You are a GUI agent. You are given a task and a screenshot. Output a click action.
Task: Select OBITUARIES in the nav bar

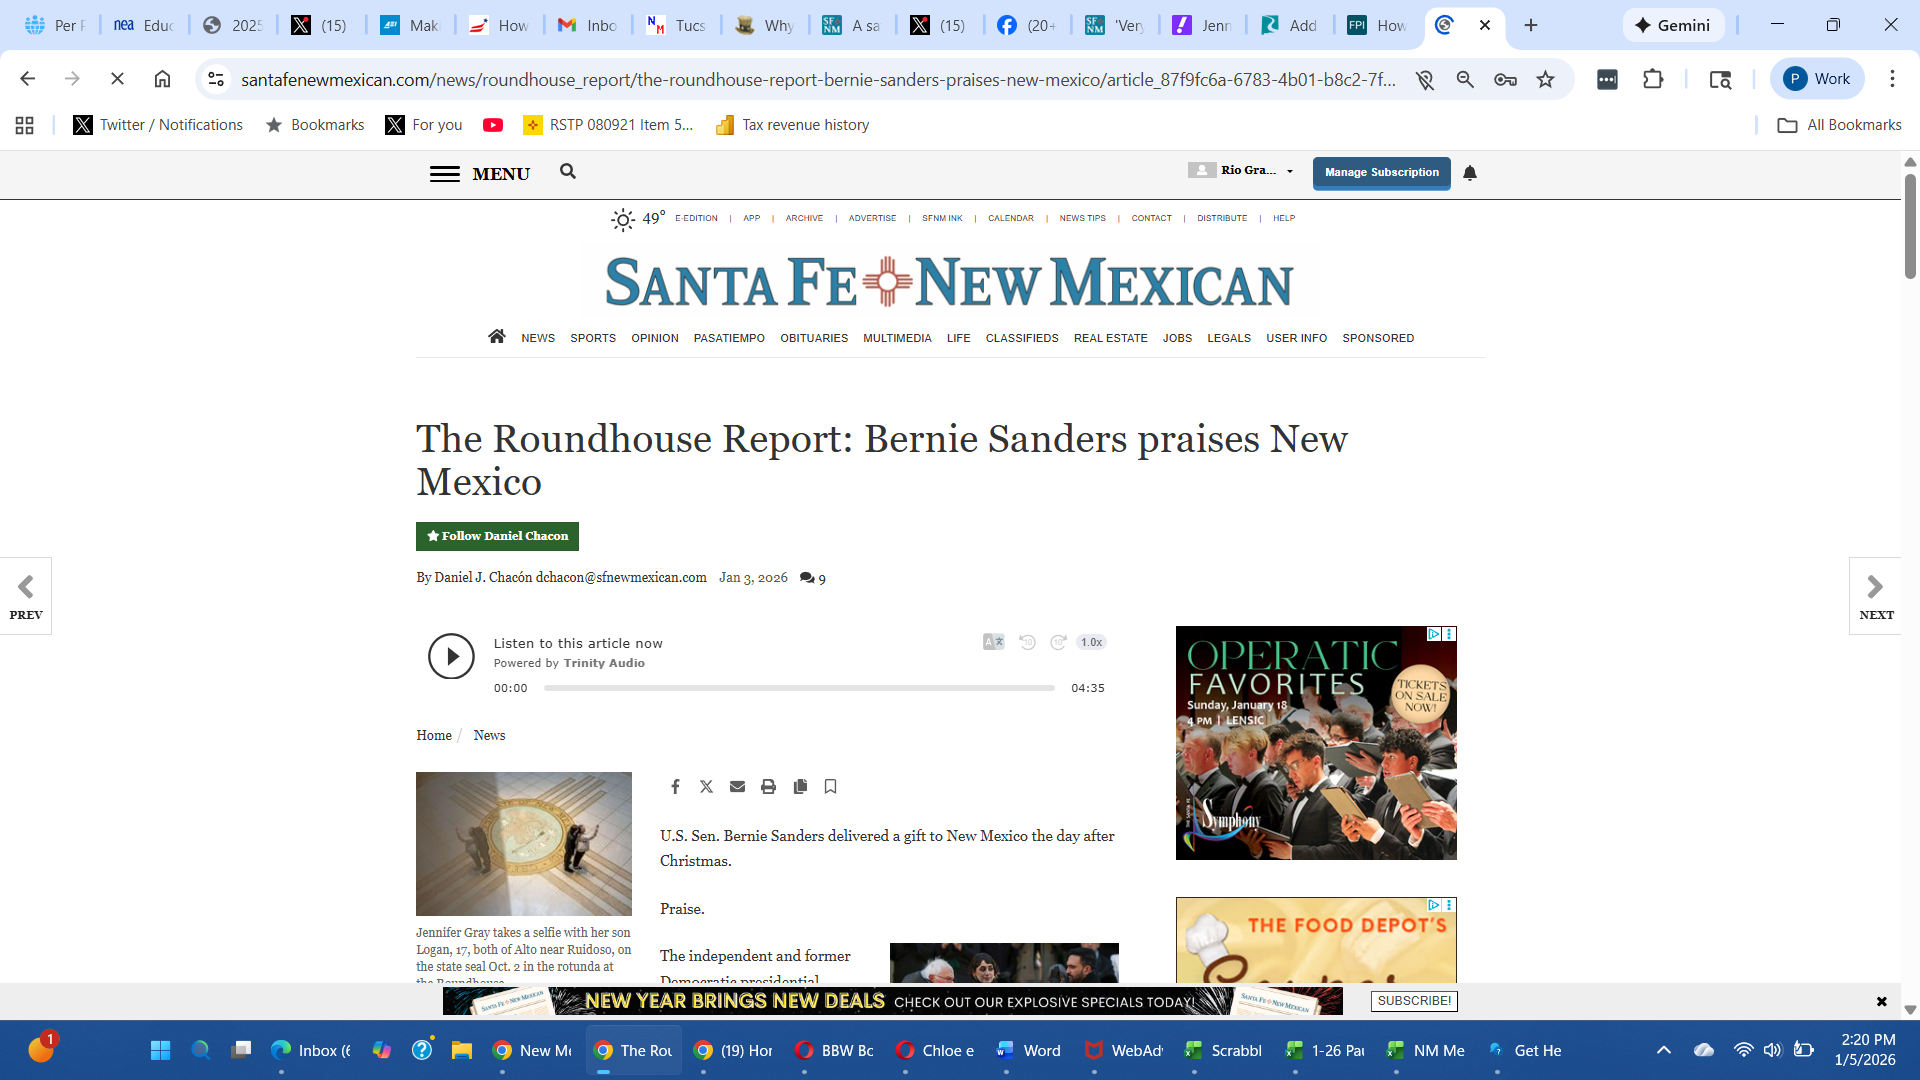click(x=813, y=338)
